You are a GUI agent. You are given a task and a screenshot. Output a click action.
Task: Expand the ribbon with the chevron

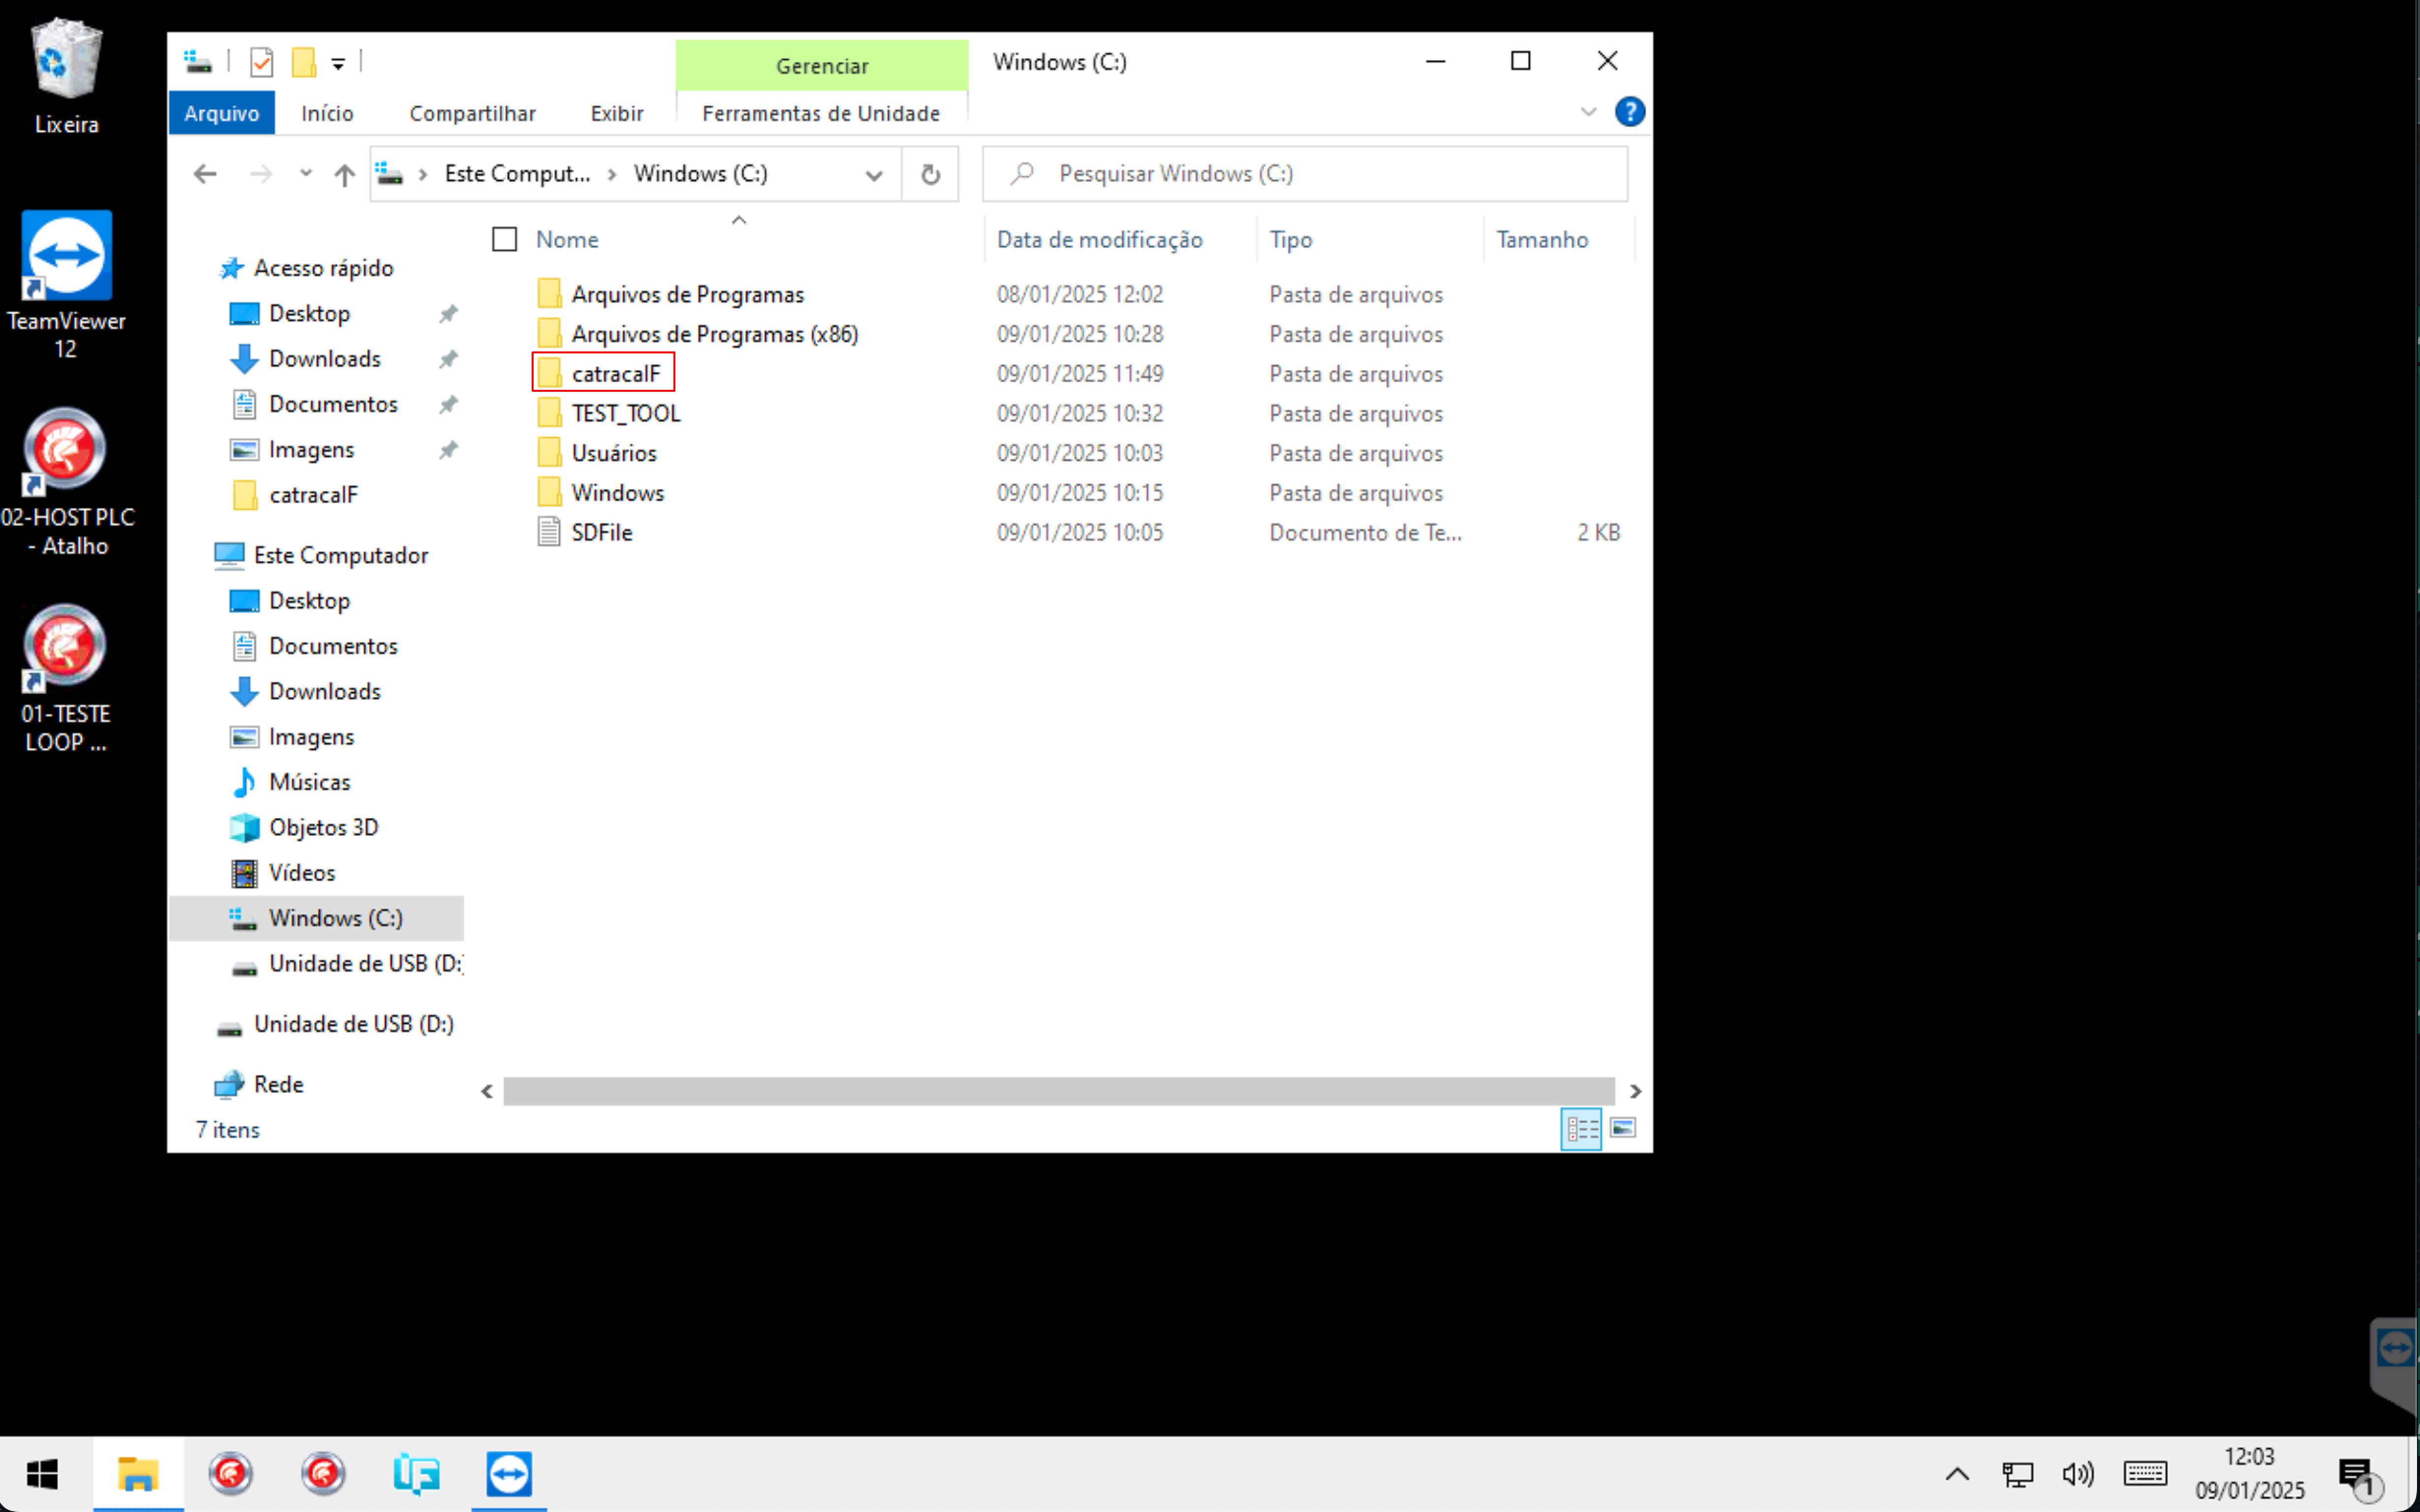click(x=1588, y=112)
